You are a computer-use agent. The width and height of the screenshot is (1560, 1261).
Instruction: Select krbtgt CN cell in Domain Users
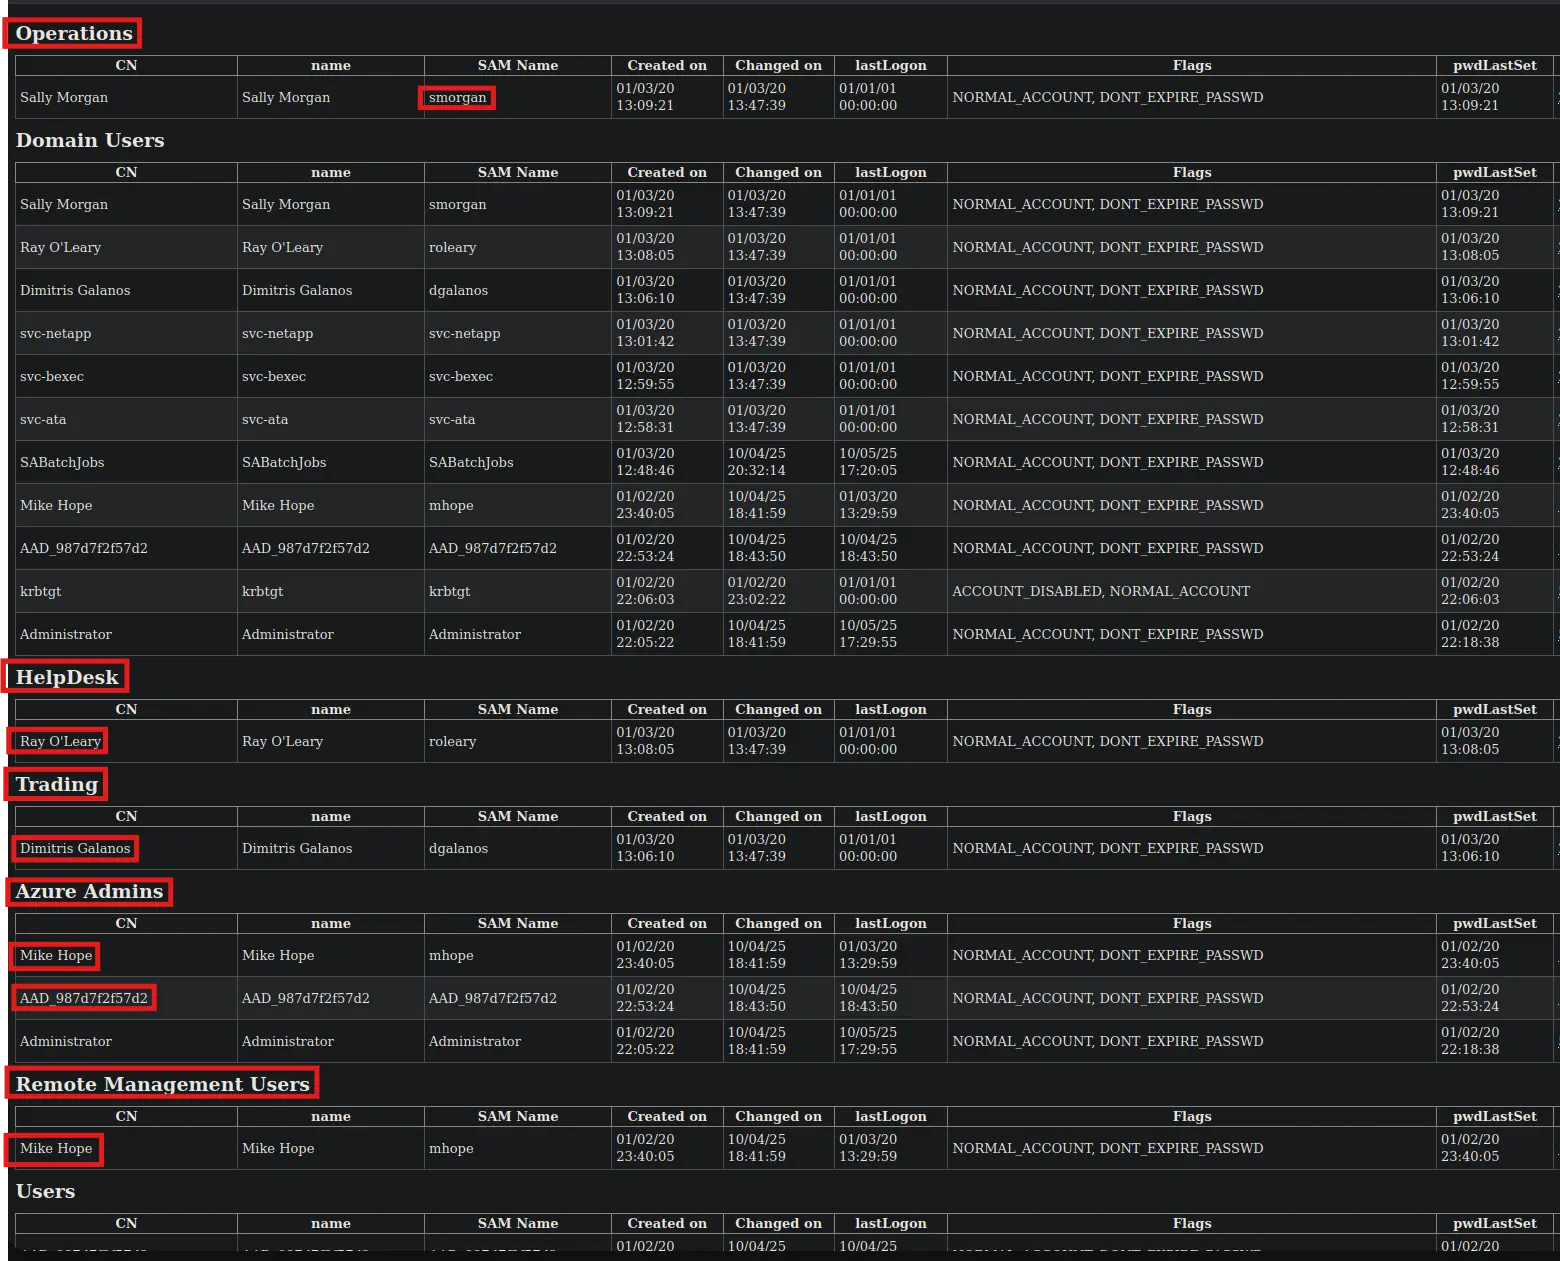click(x=41, y=592)
